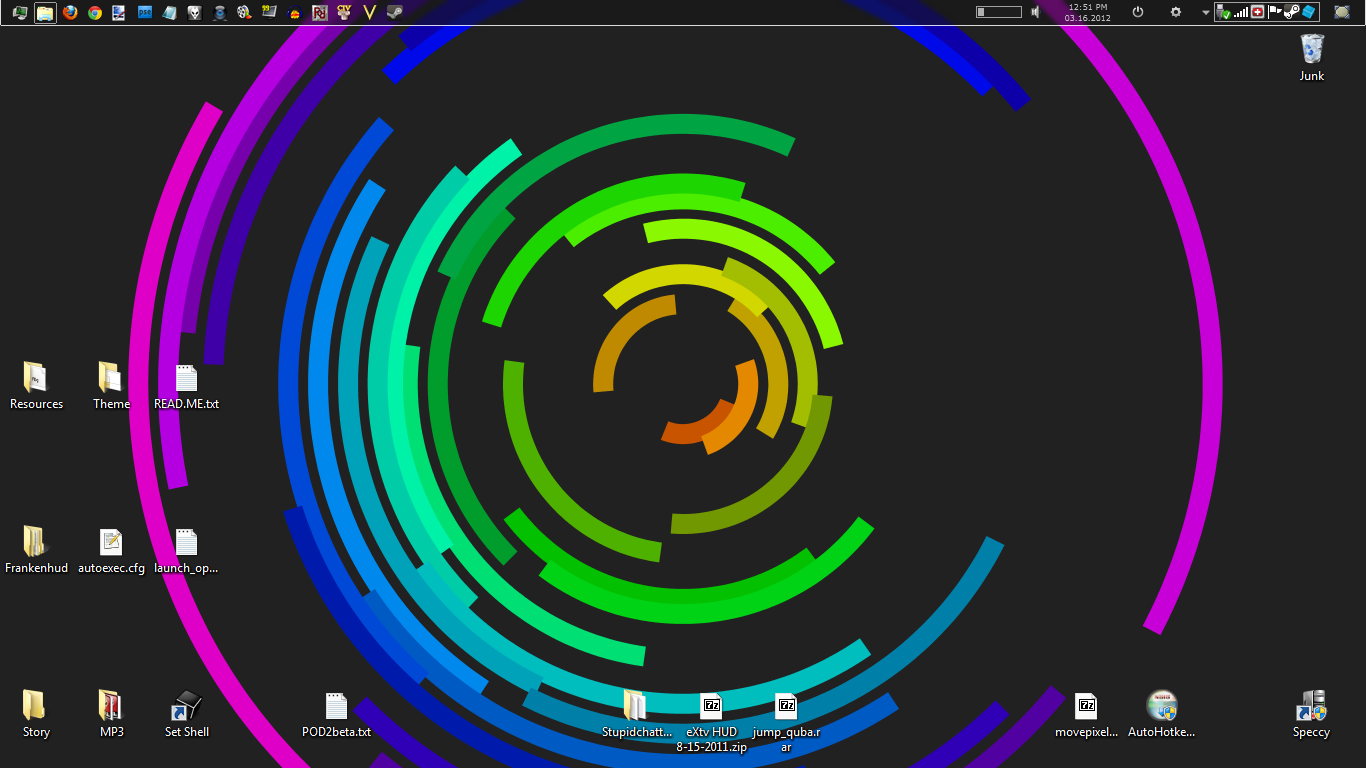Select the Theme folder on desktop
This screenshot has height=768, width=1366.
tap(111, 386)
